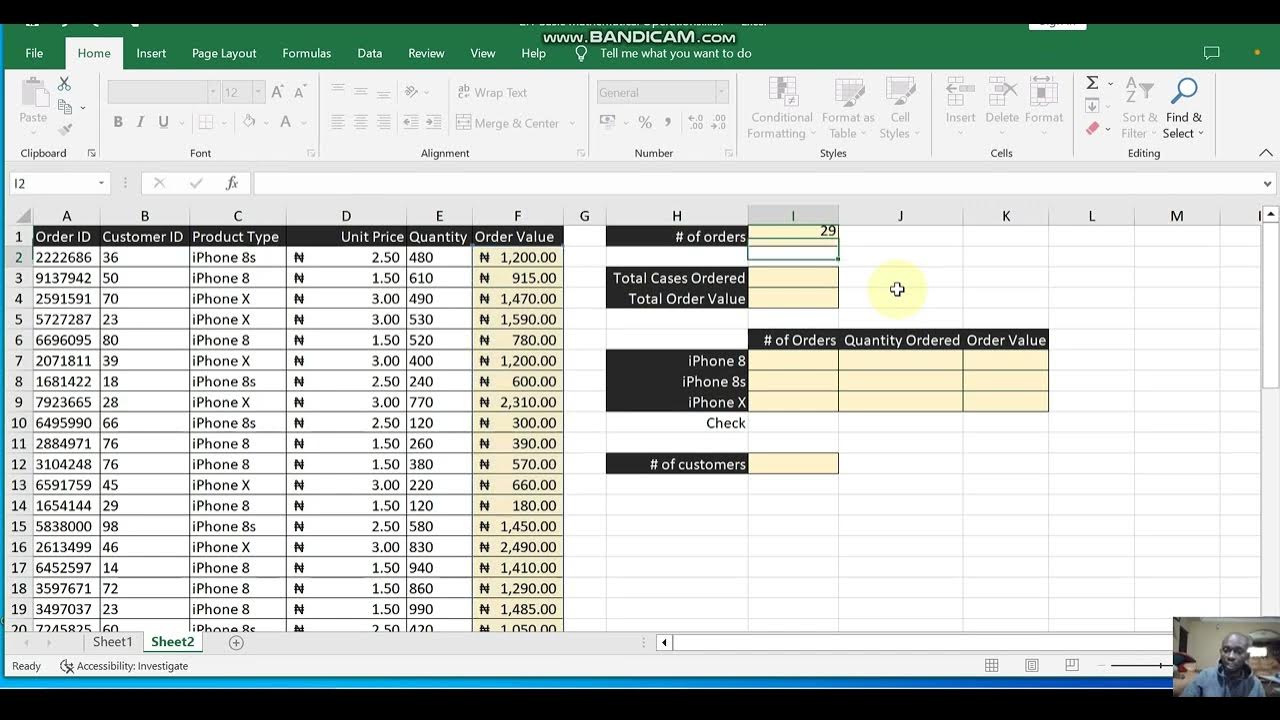Open the font name combo box
The image size is (1280, 720).
[163, 92]
